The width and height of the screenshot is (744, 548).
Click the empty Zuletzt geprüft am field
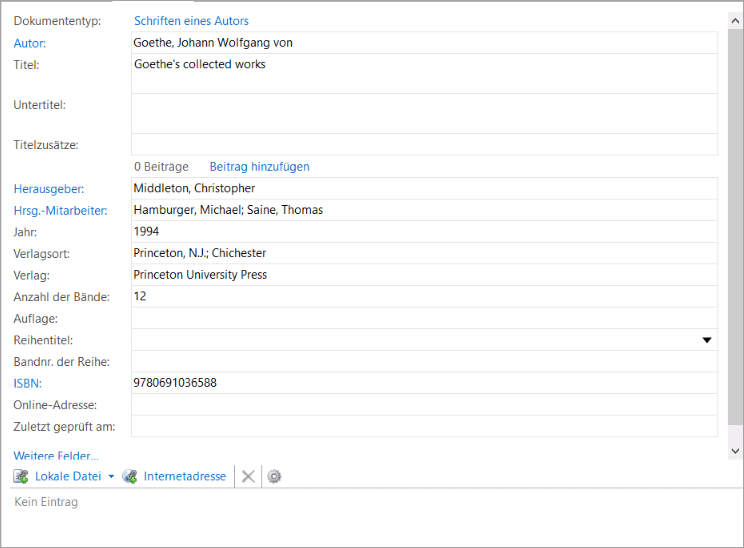(424, 426)
